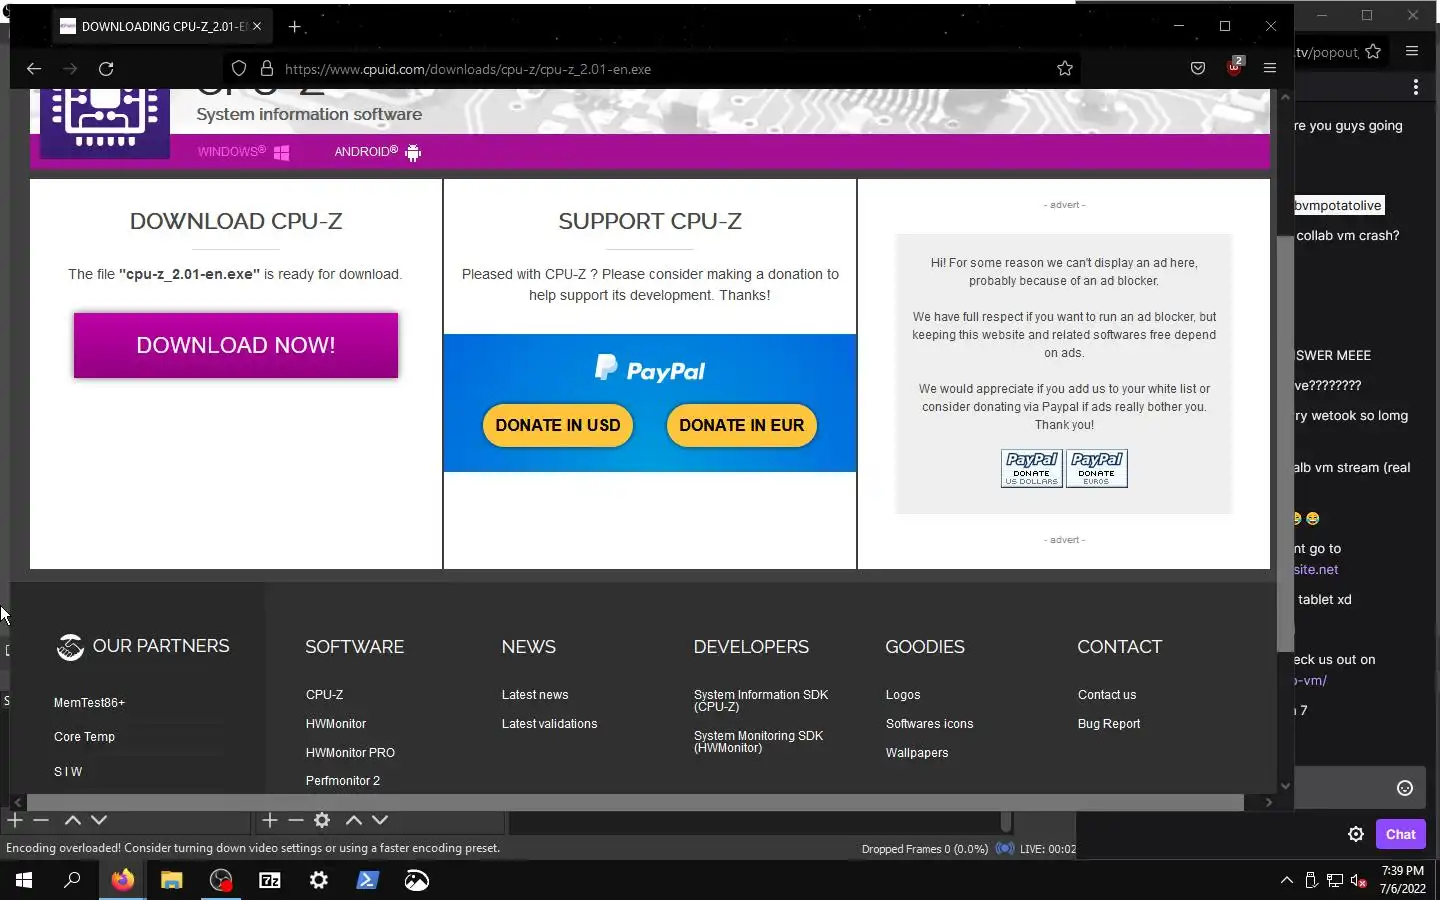Image resolution: width=1440 pixels, height=900 pixels.
Task: Open site.net link in chat
Action: point(1316,570)
